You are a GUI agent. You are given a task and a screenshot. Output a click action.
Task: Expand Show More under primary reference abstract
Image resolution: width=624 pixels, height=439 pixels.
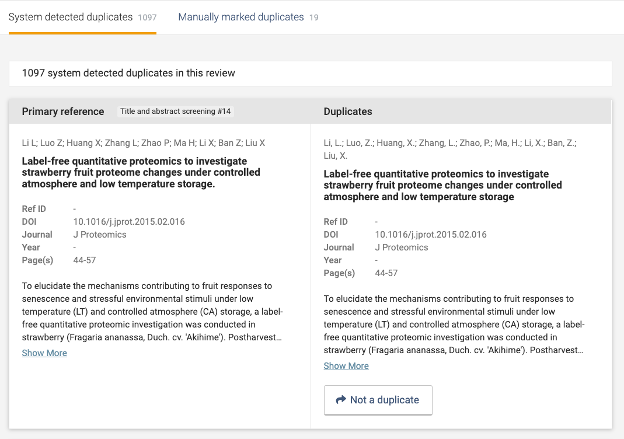[x=44, y=353]
